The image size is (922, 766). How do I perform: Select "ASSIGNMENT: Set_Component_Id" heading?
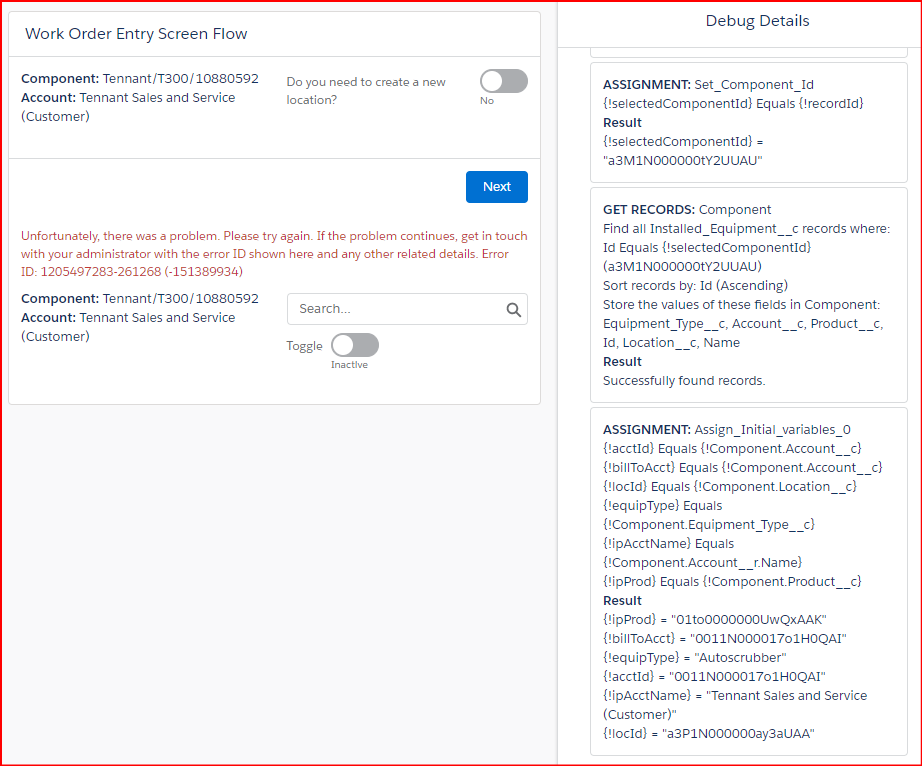pos(709,85)
